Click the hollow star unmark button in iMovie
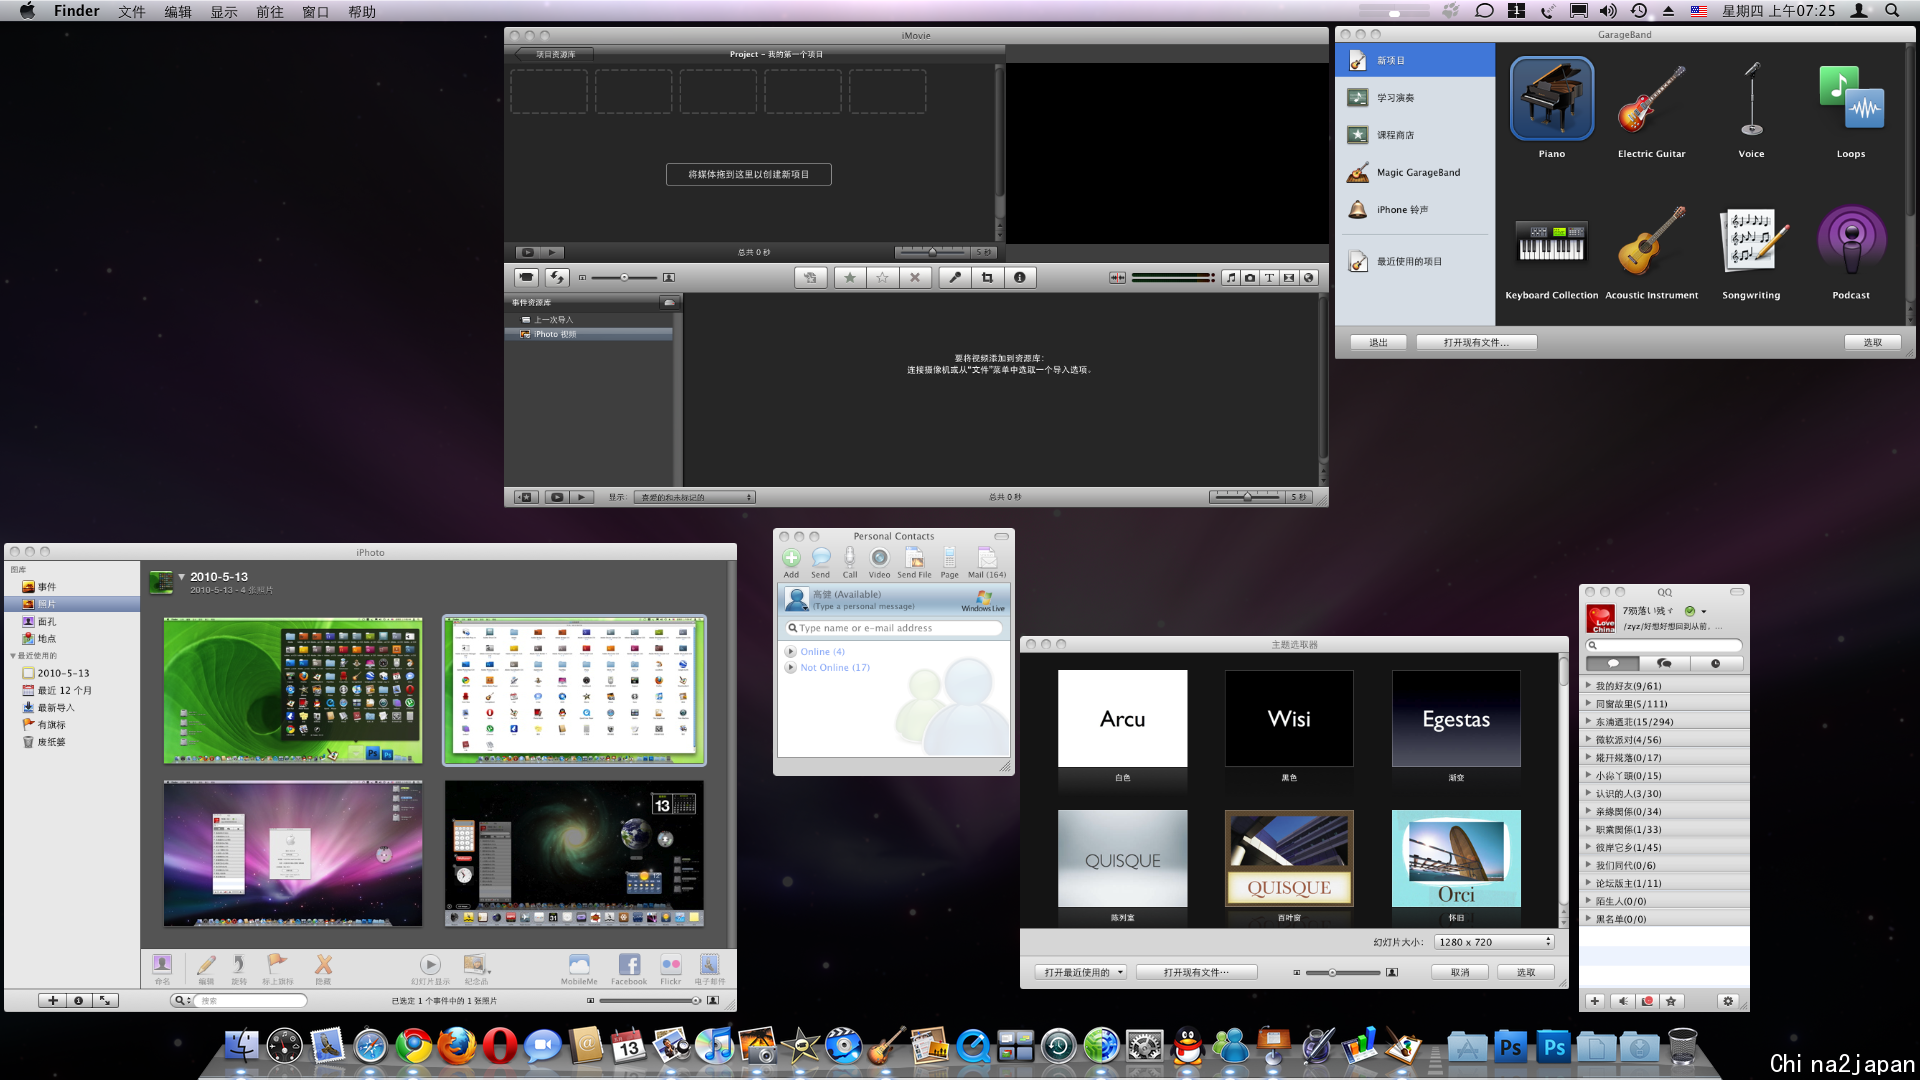This screenshot has width=1920, height=1080. point(882,277)
